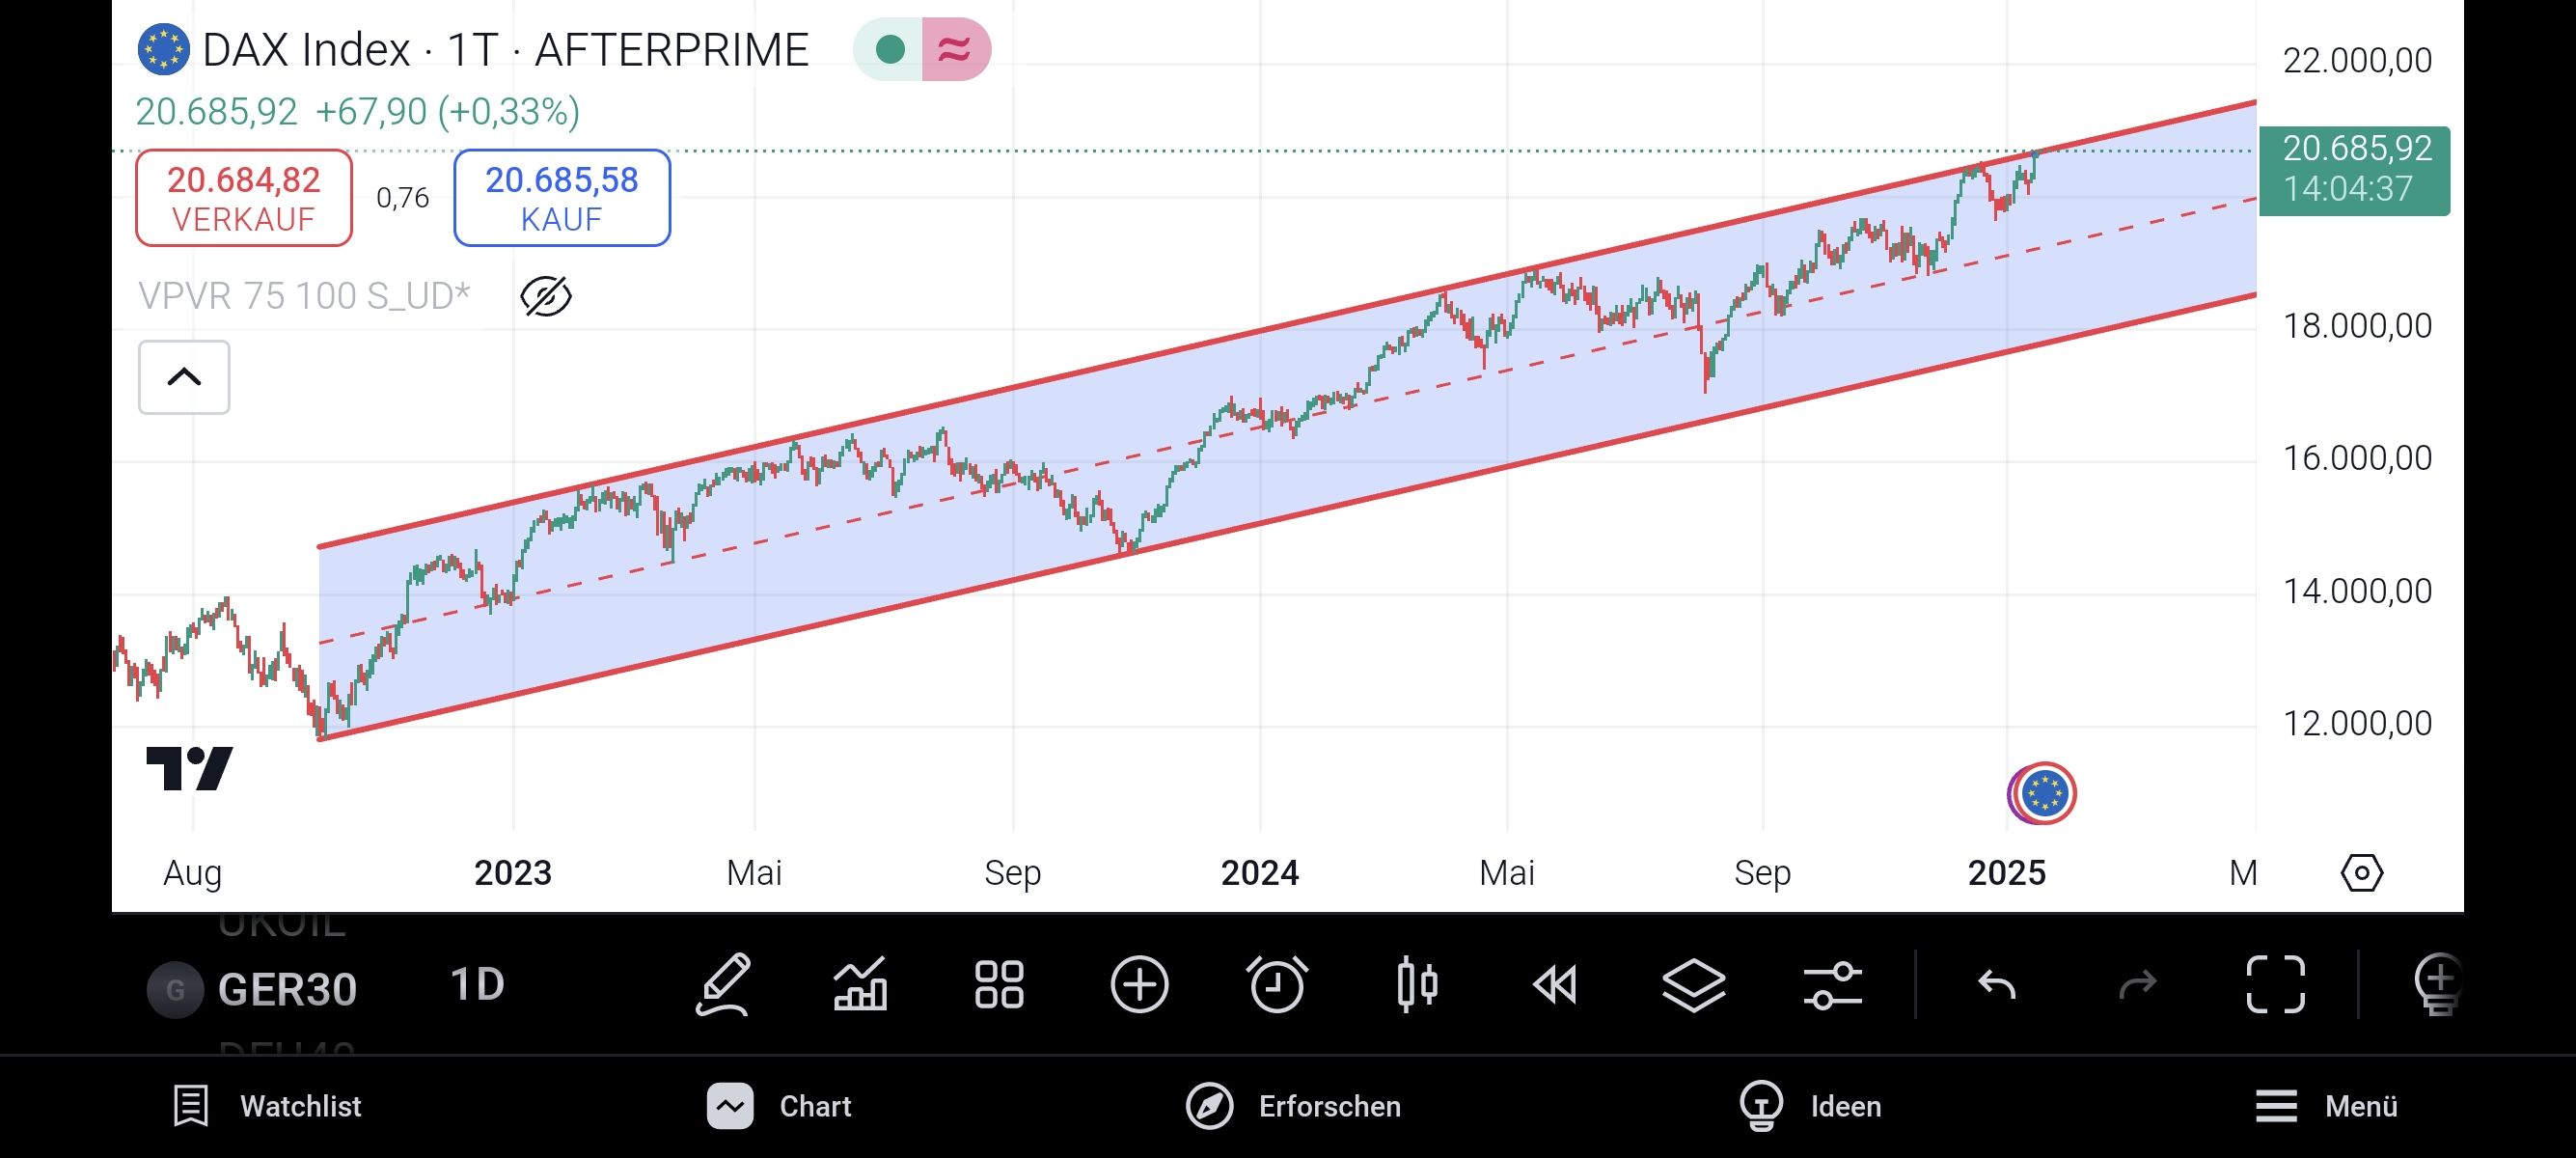Click the plus icon to add a symbol
Screen dimensions: 2576x1158
tap(1140, 985)
